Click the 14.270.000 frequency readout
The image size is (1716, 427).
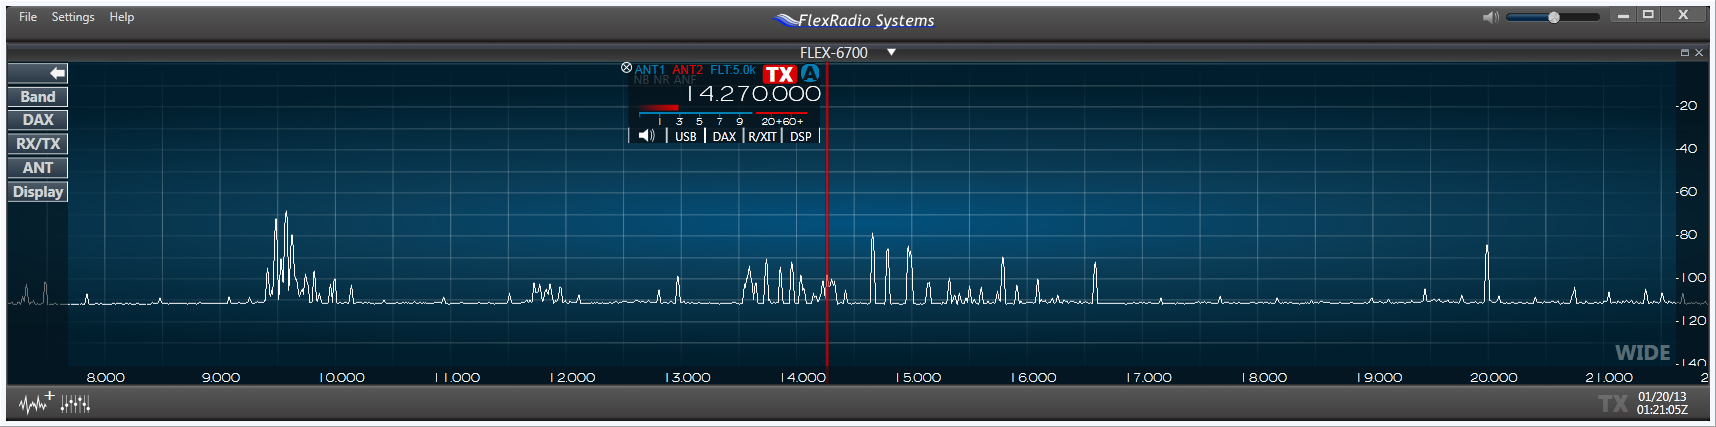coord(755,94)
